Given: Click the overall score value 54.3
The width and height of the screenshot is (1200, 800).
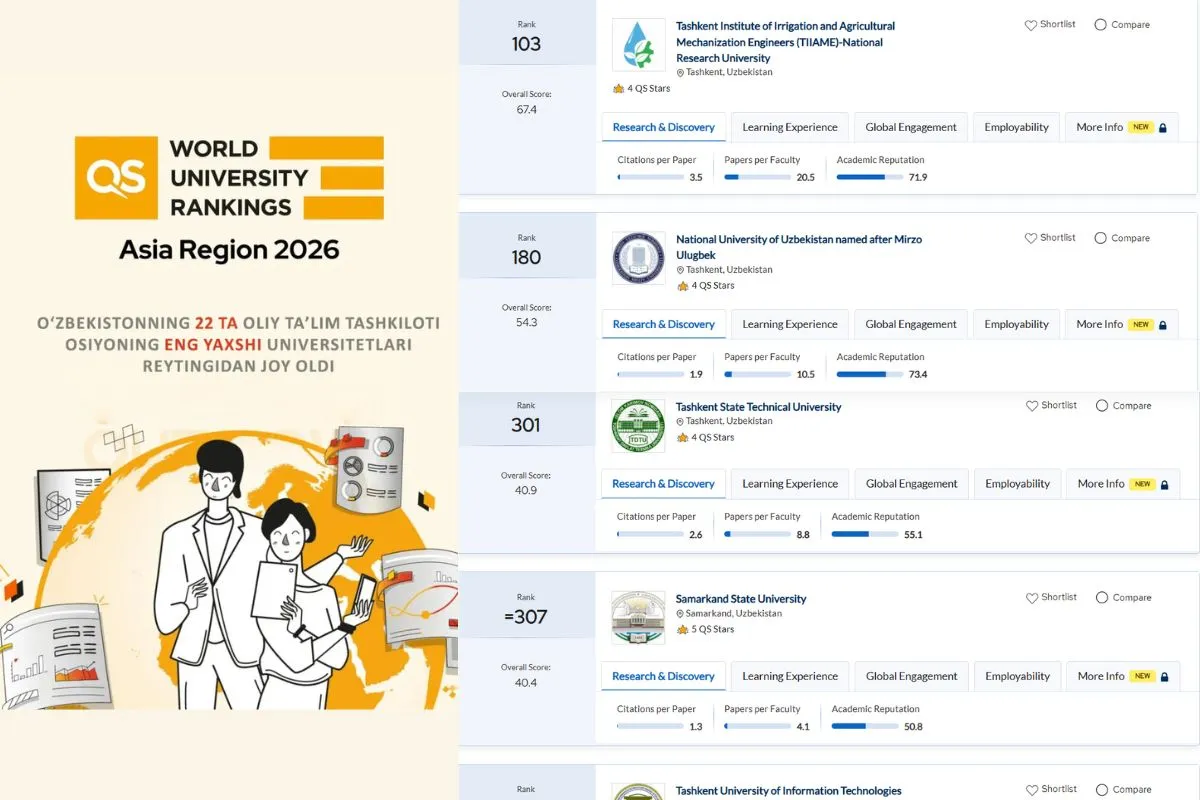Looking at the screenshot, I should point(526,323).
